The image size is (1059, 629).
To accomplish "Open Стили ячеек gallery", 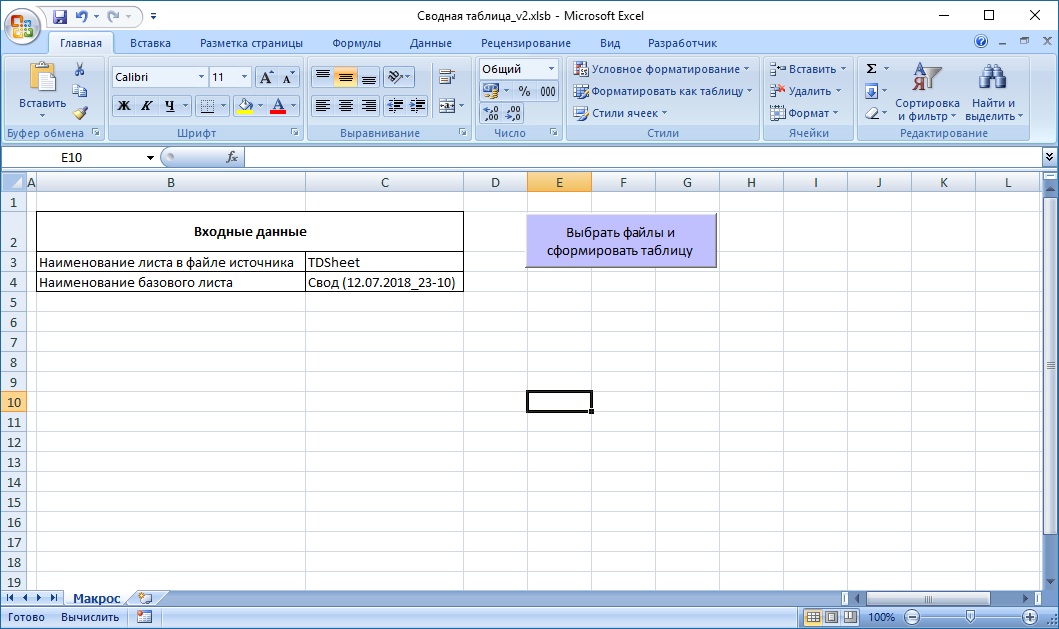I will tap(620, 113).
